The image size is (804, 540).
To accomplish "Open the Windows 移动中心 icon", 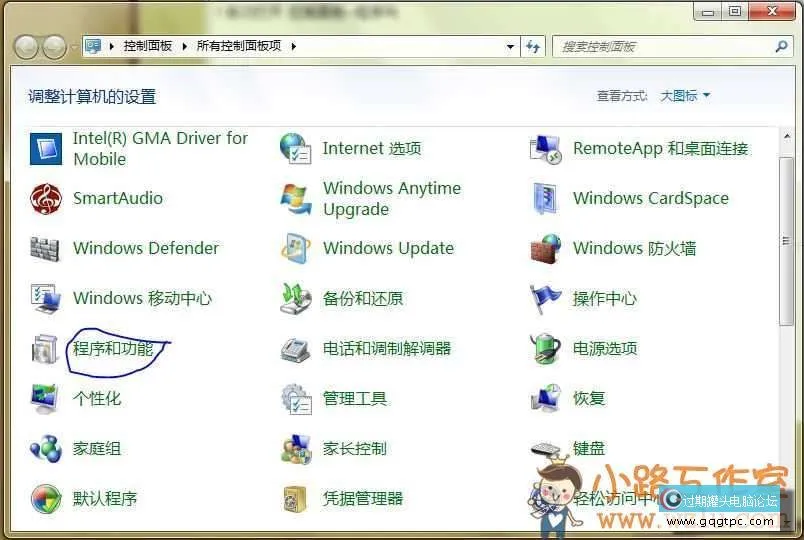I will 46,298.
